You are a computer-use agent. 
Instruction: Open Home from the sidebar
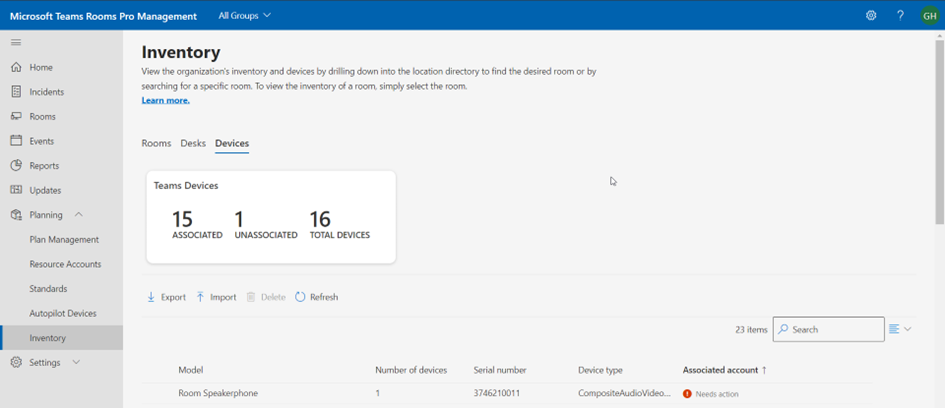point(41,67)
